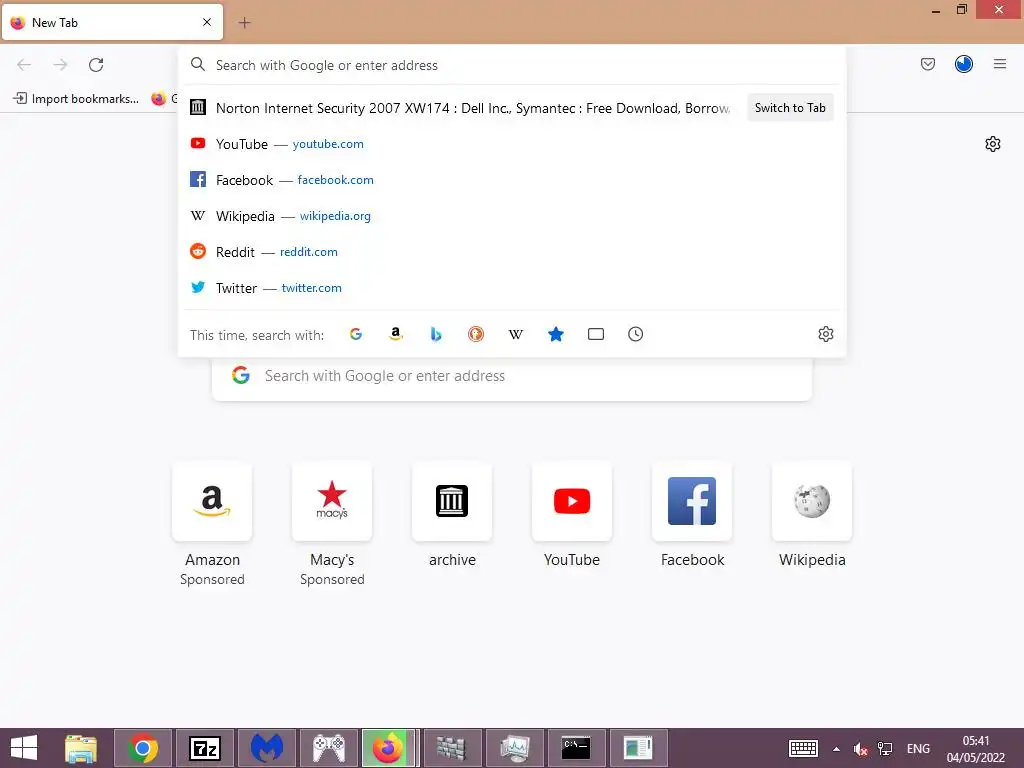Open File Explorer from the taskbar

pos(81,748)
